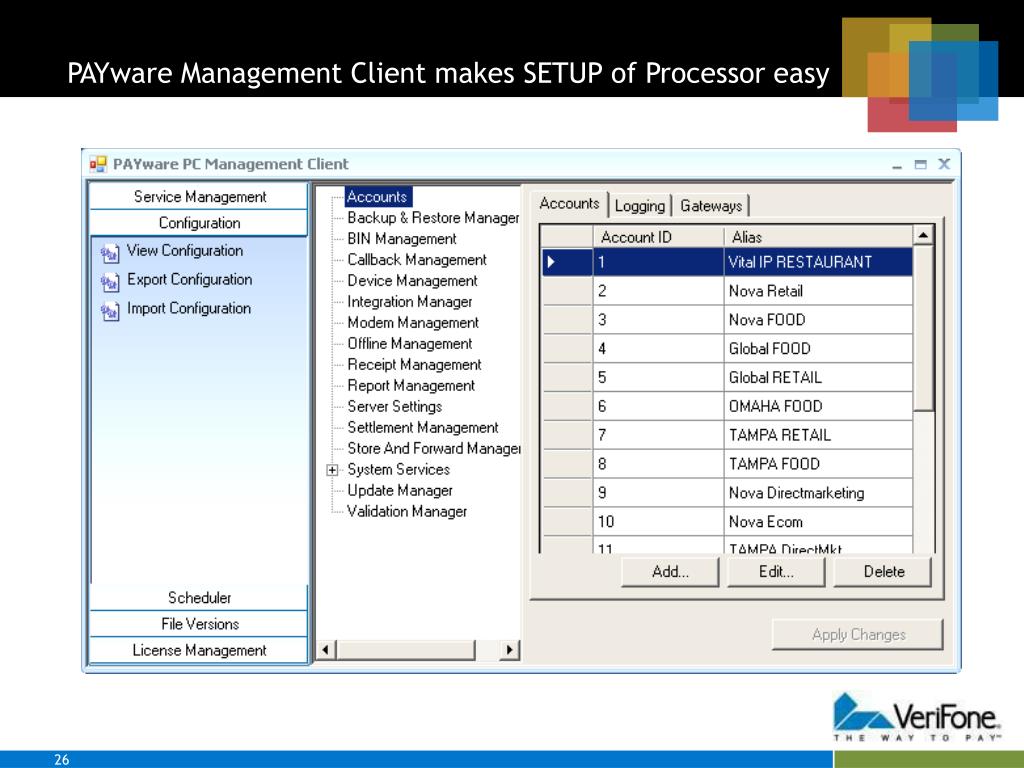This screenshot has height=768, width=1024.
Task: Click the tree's scroll-right arrow
Action: [510, 650]
